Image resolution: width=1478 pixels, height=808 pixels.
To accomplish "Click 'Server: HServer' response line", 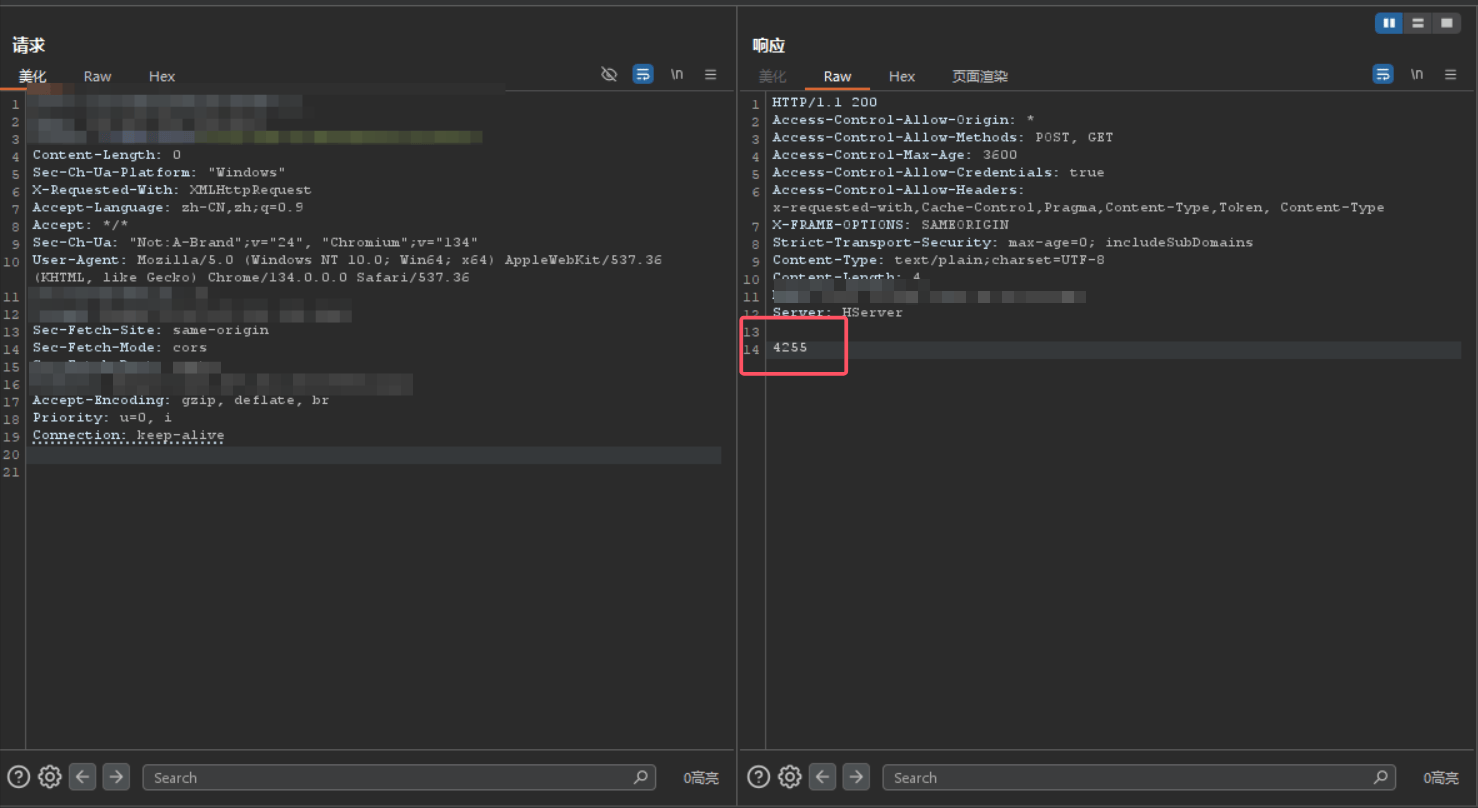I will coord(838,312).
